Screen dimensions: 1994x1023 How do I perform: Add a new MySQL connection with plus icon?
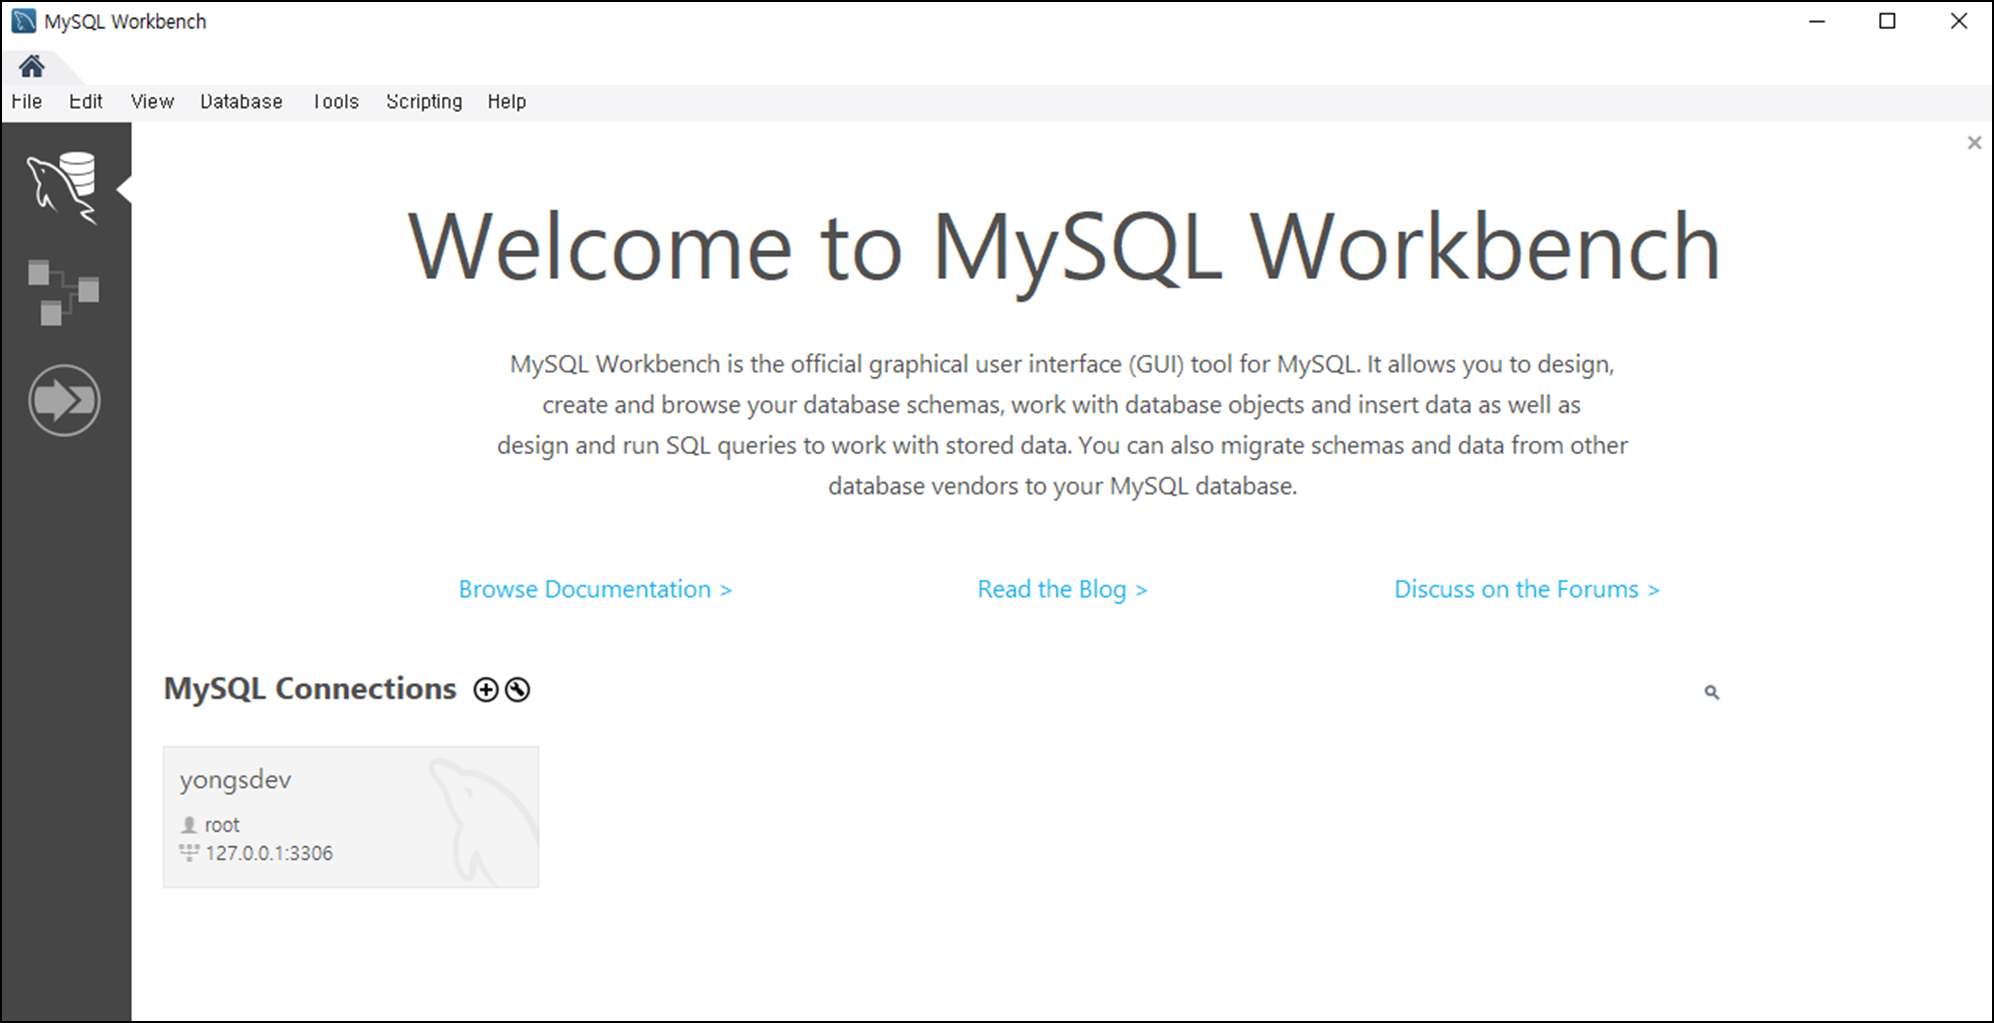486,690
